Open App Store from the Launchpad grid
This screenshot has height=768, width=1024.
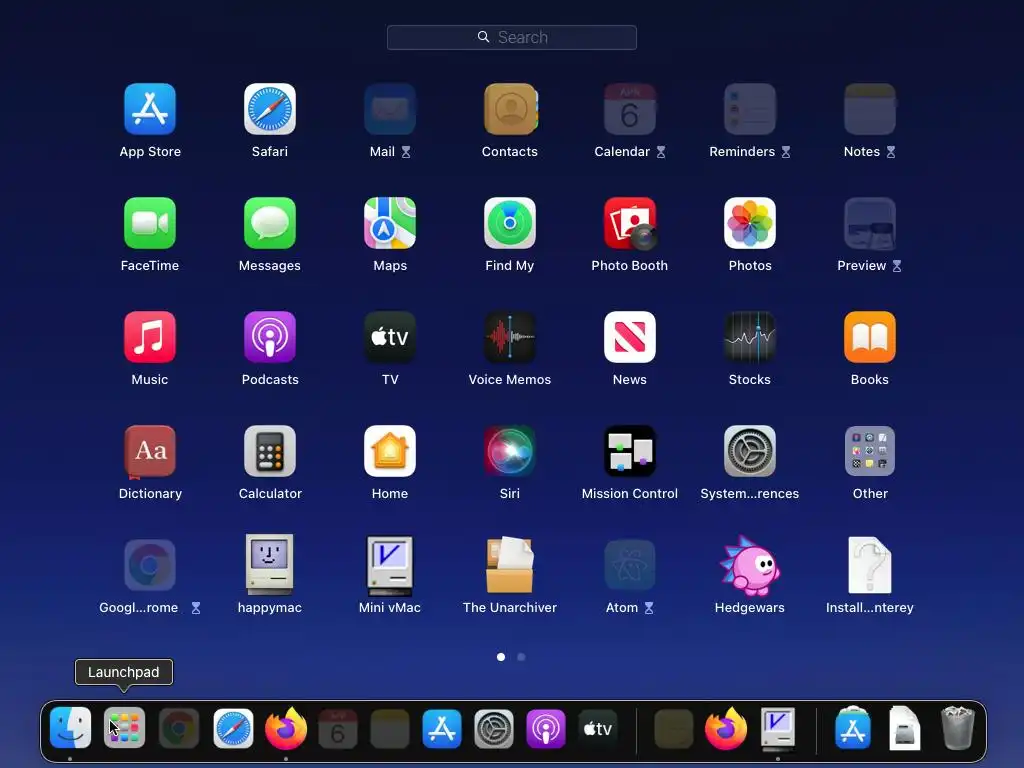(x=150, y=109)
